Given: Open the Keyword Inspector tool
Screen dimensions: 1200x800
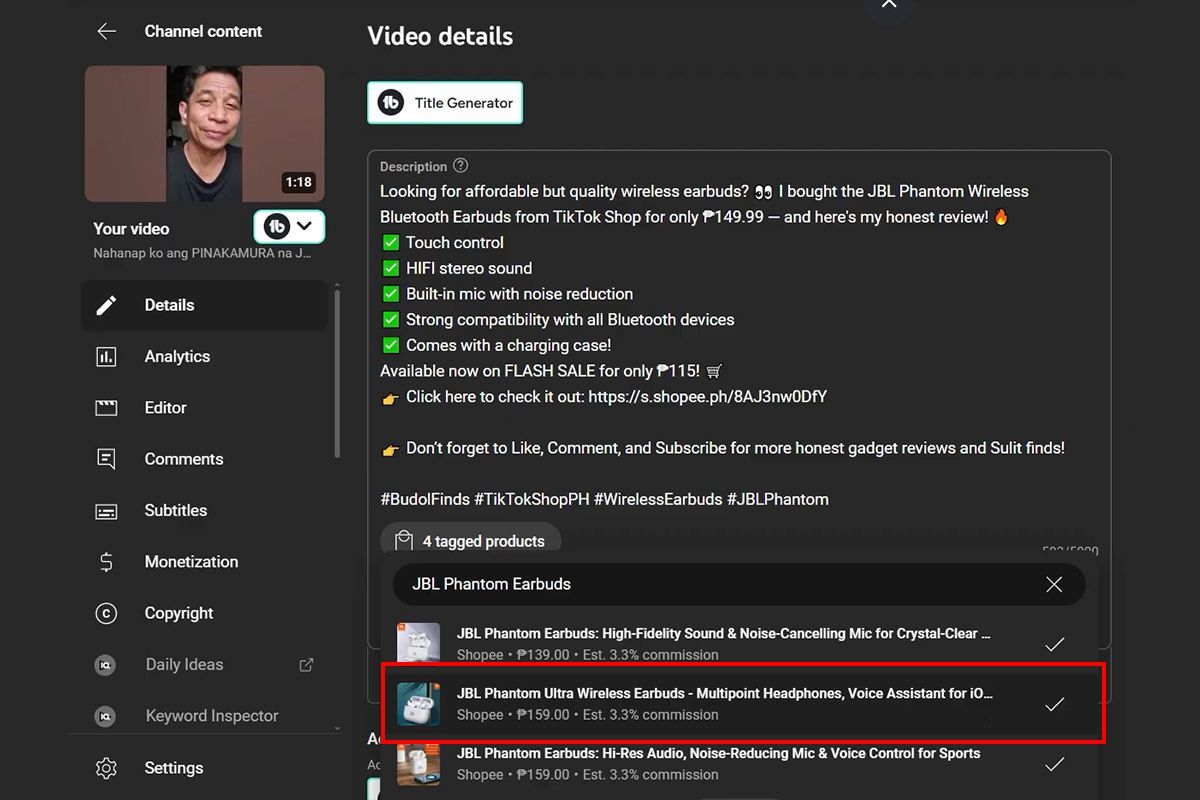Looking at the screenshot, I should [x=204, y=715].
